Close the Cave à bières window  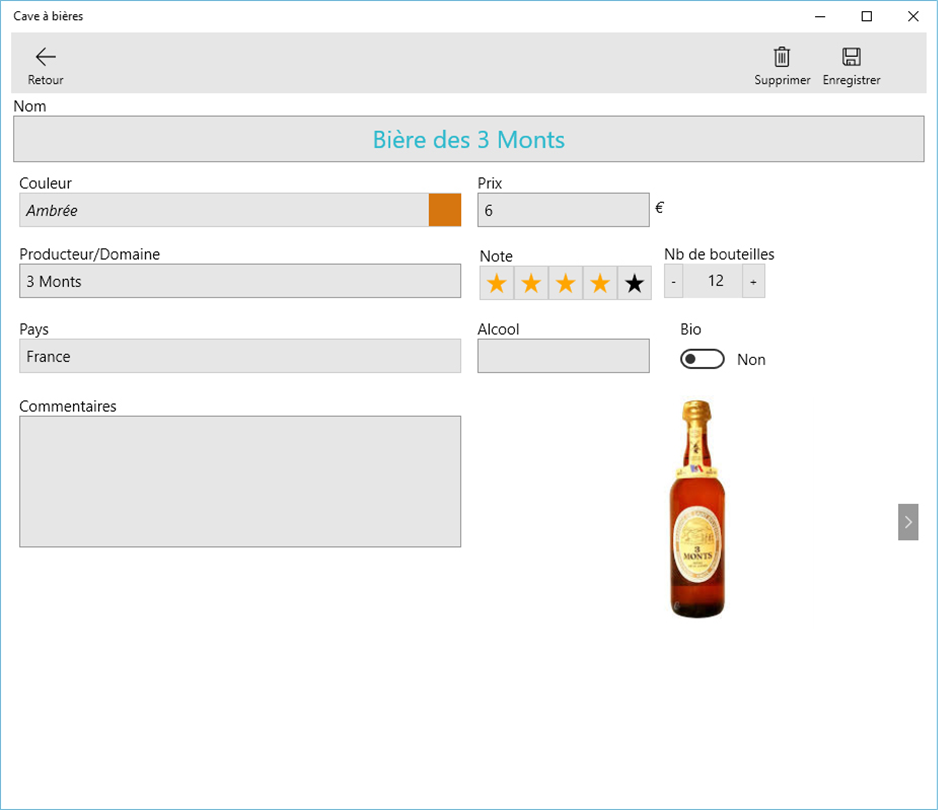[x=913, y=16]
